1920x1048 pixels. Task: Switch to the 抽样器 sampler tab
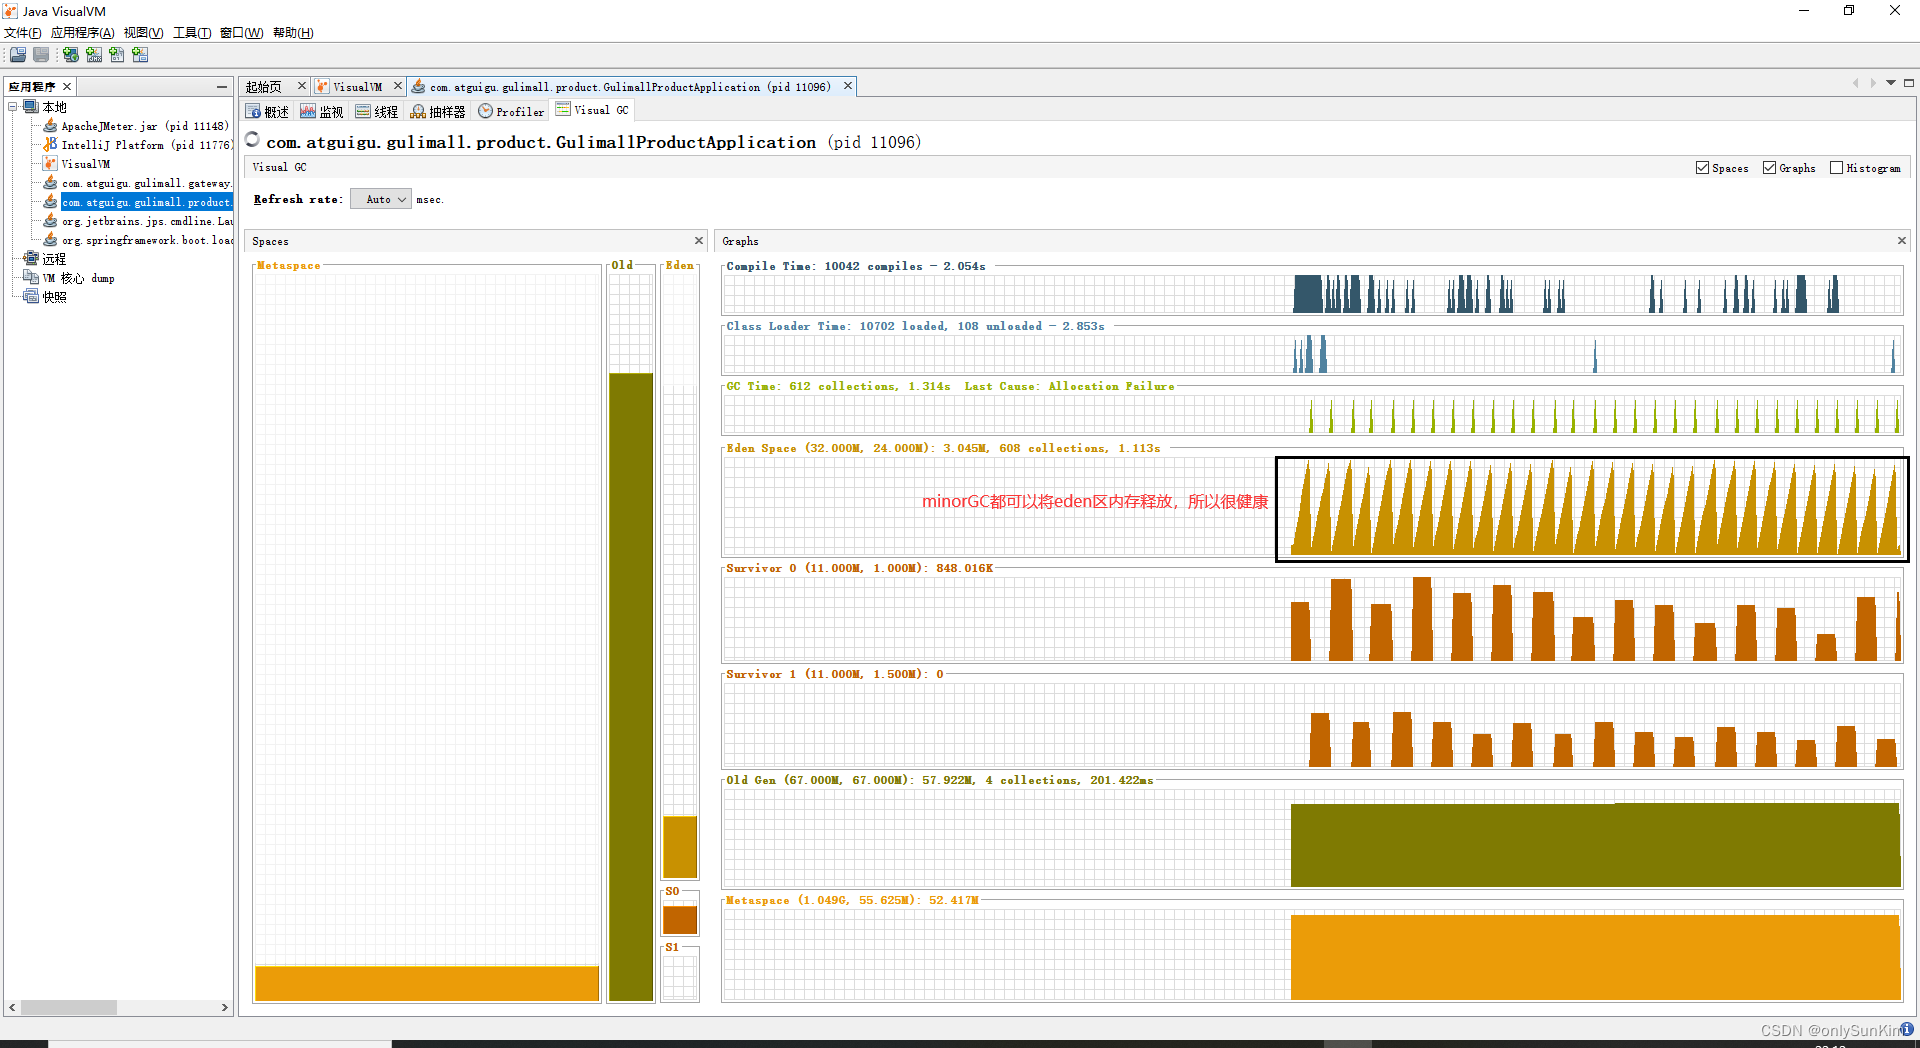[438, 111]
